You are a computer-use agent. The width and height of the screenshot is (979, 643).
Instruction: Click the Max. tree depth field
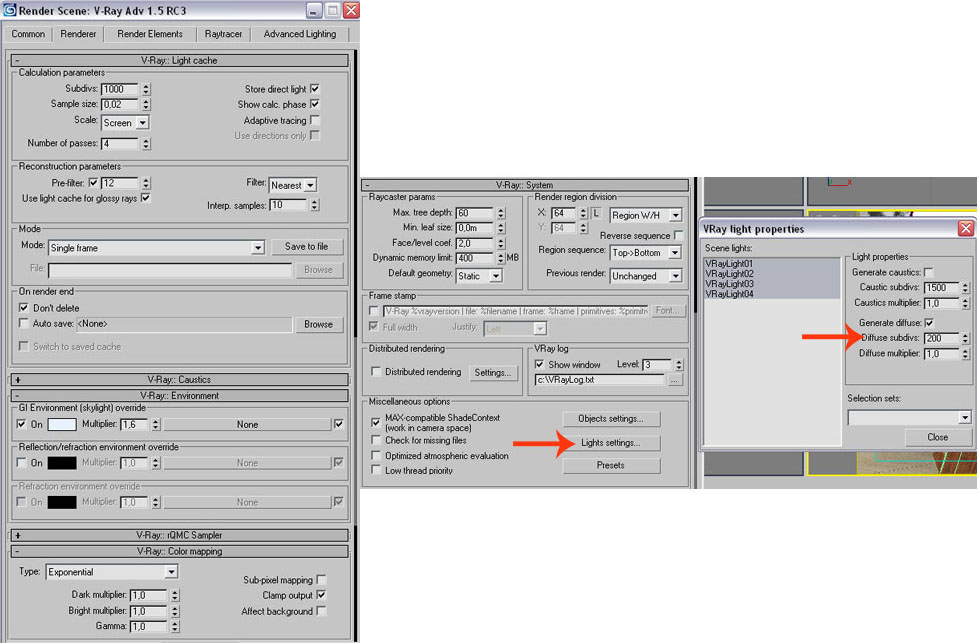point(475,213)
